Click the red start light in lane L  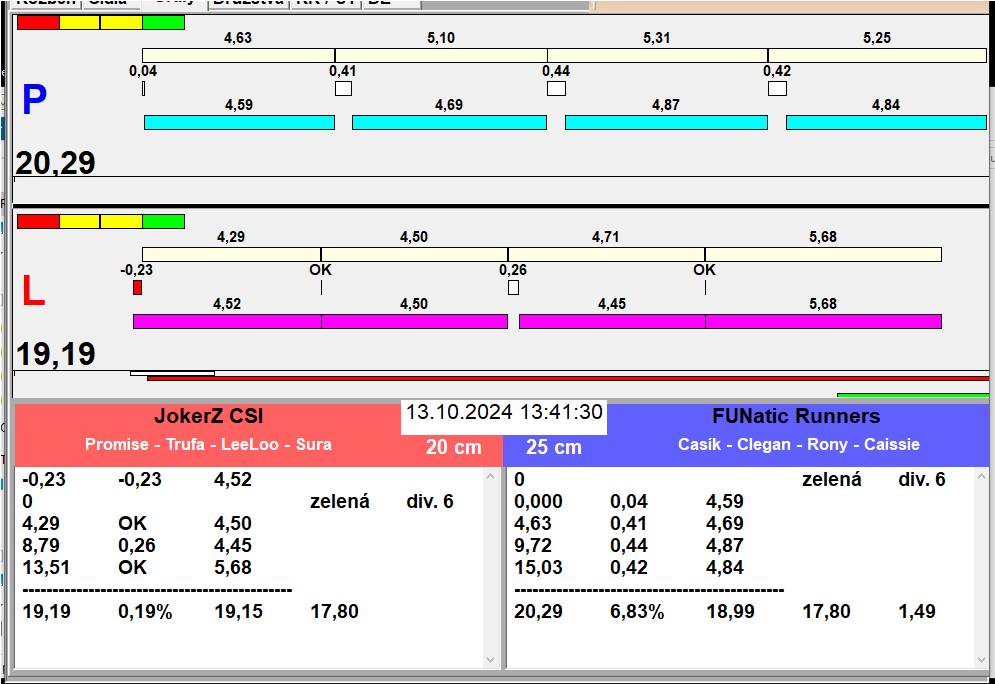(x=38, y=221)
